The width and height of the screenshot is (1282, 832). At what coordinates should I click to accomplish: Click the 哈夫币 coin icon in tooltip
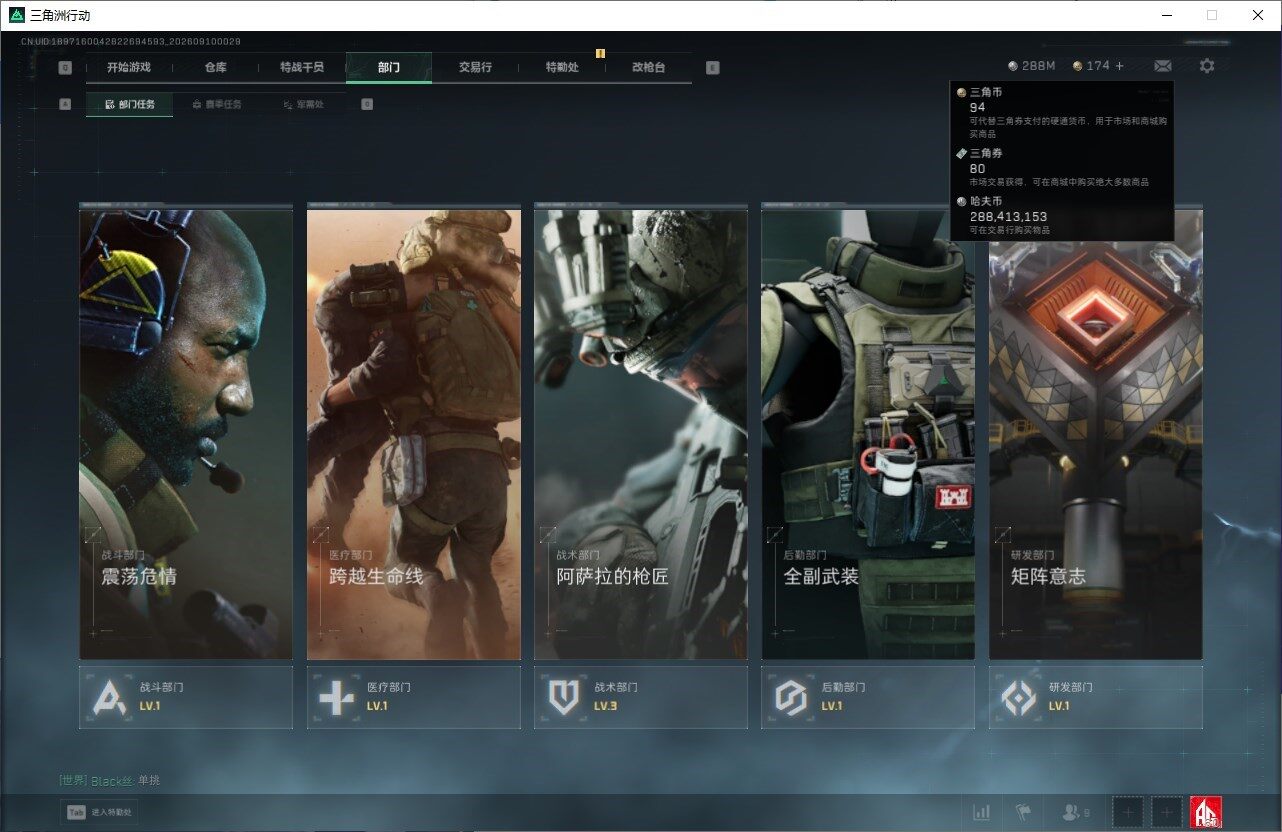[961, 201]
